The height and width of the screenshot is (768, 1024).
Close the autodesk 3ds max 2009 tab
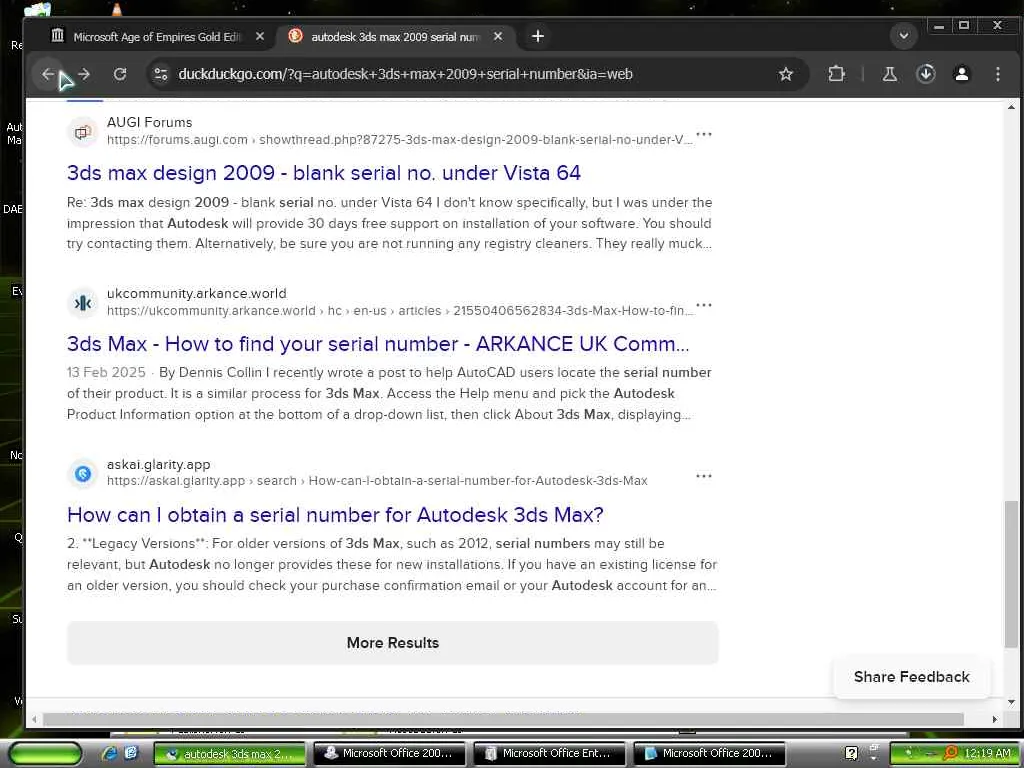pos(498,36)
